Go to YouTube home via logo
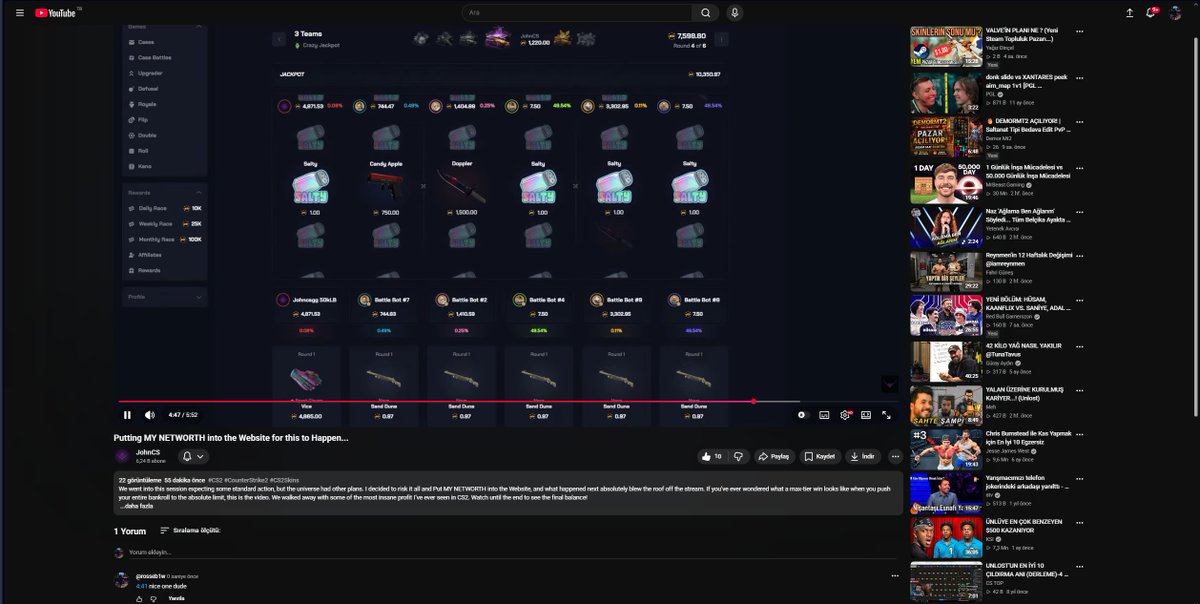Image resolution: width=1200 pixels, height=604 pixels. [x=56, y=13]
